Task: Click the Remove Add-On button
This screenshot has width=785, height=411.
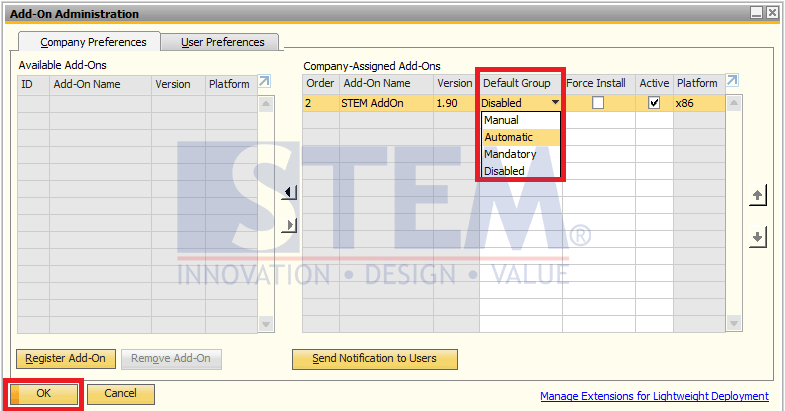Action: click(171, 358)
